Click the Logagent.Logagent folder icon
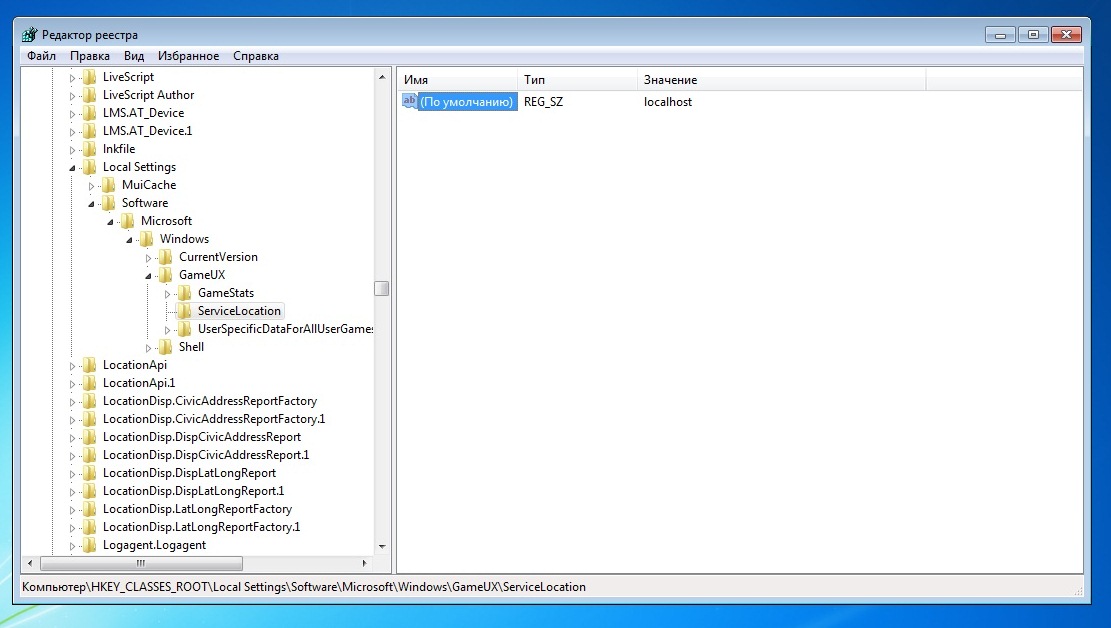The image size is (1111, 628). pos(89,545)
